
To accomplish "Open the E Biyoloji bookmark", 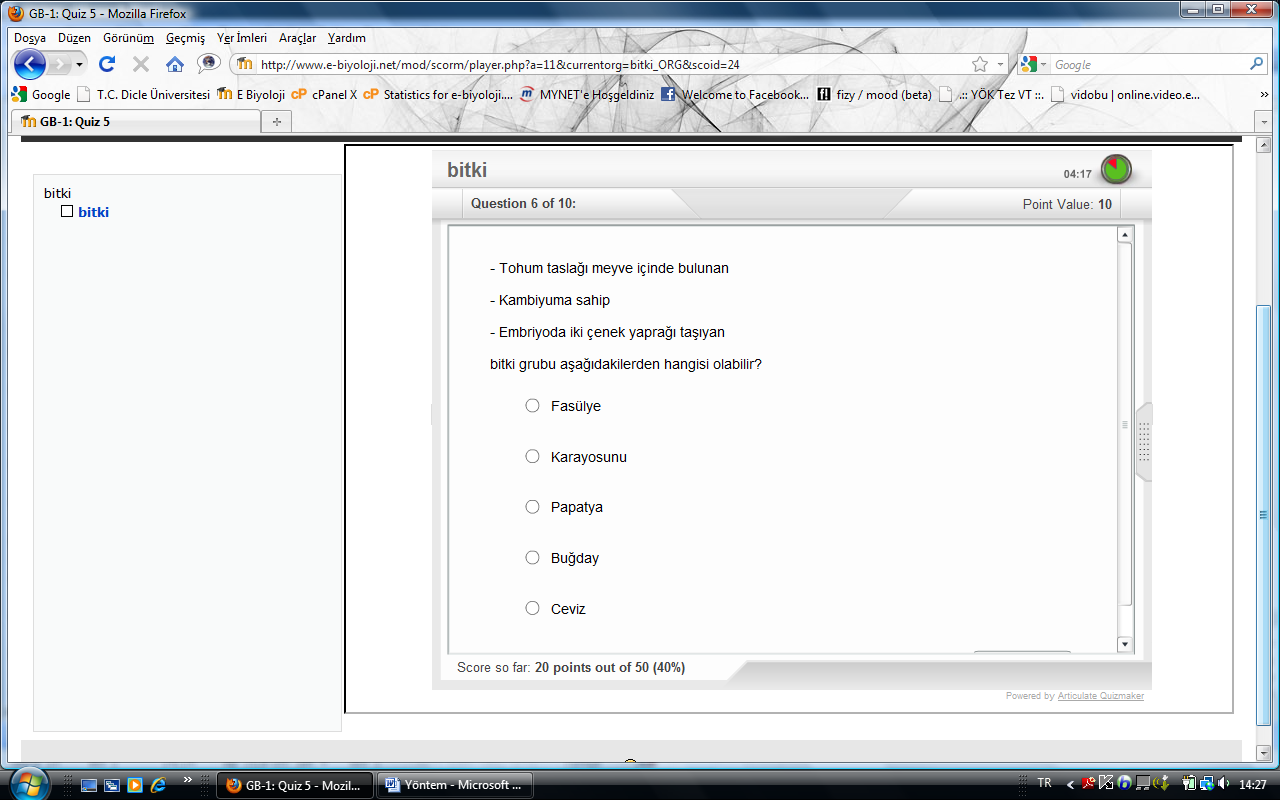I will pyautogui.click(x=251, y=95).
